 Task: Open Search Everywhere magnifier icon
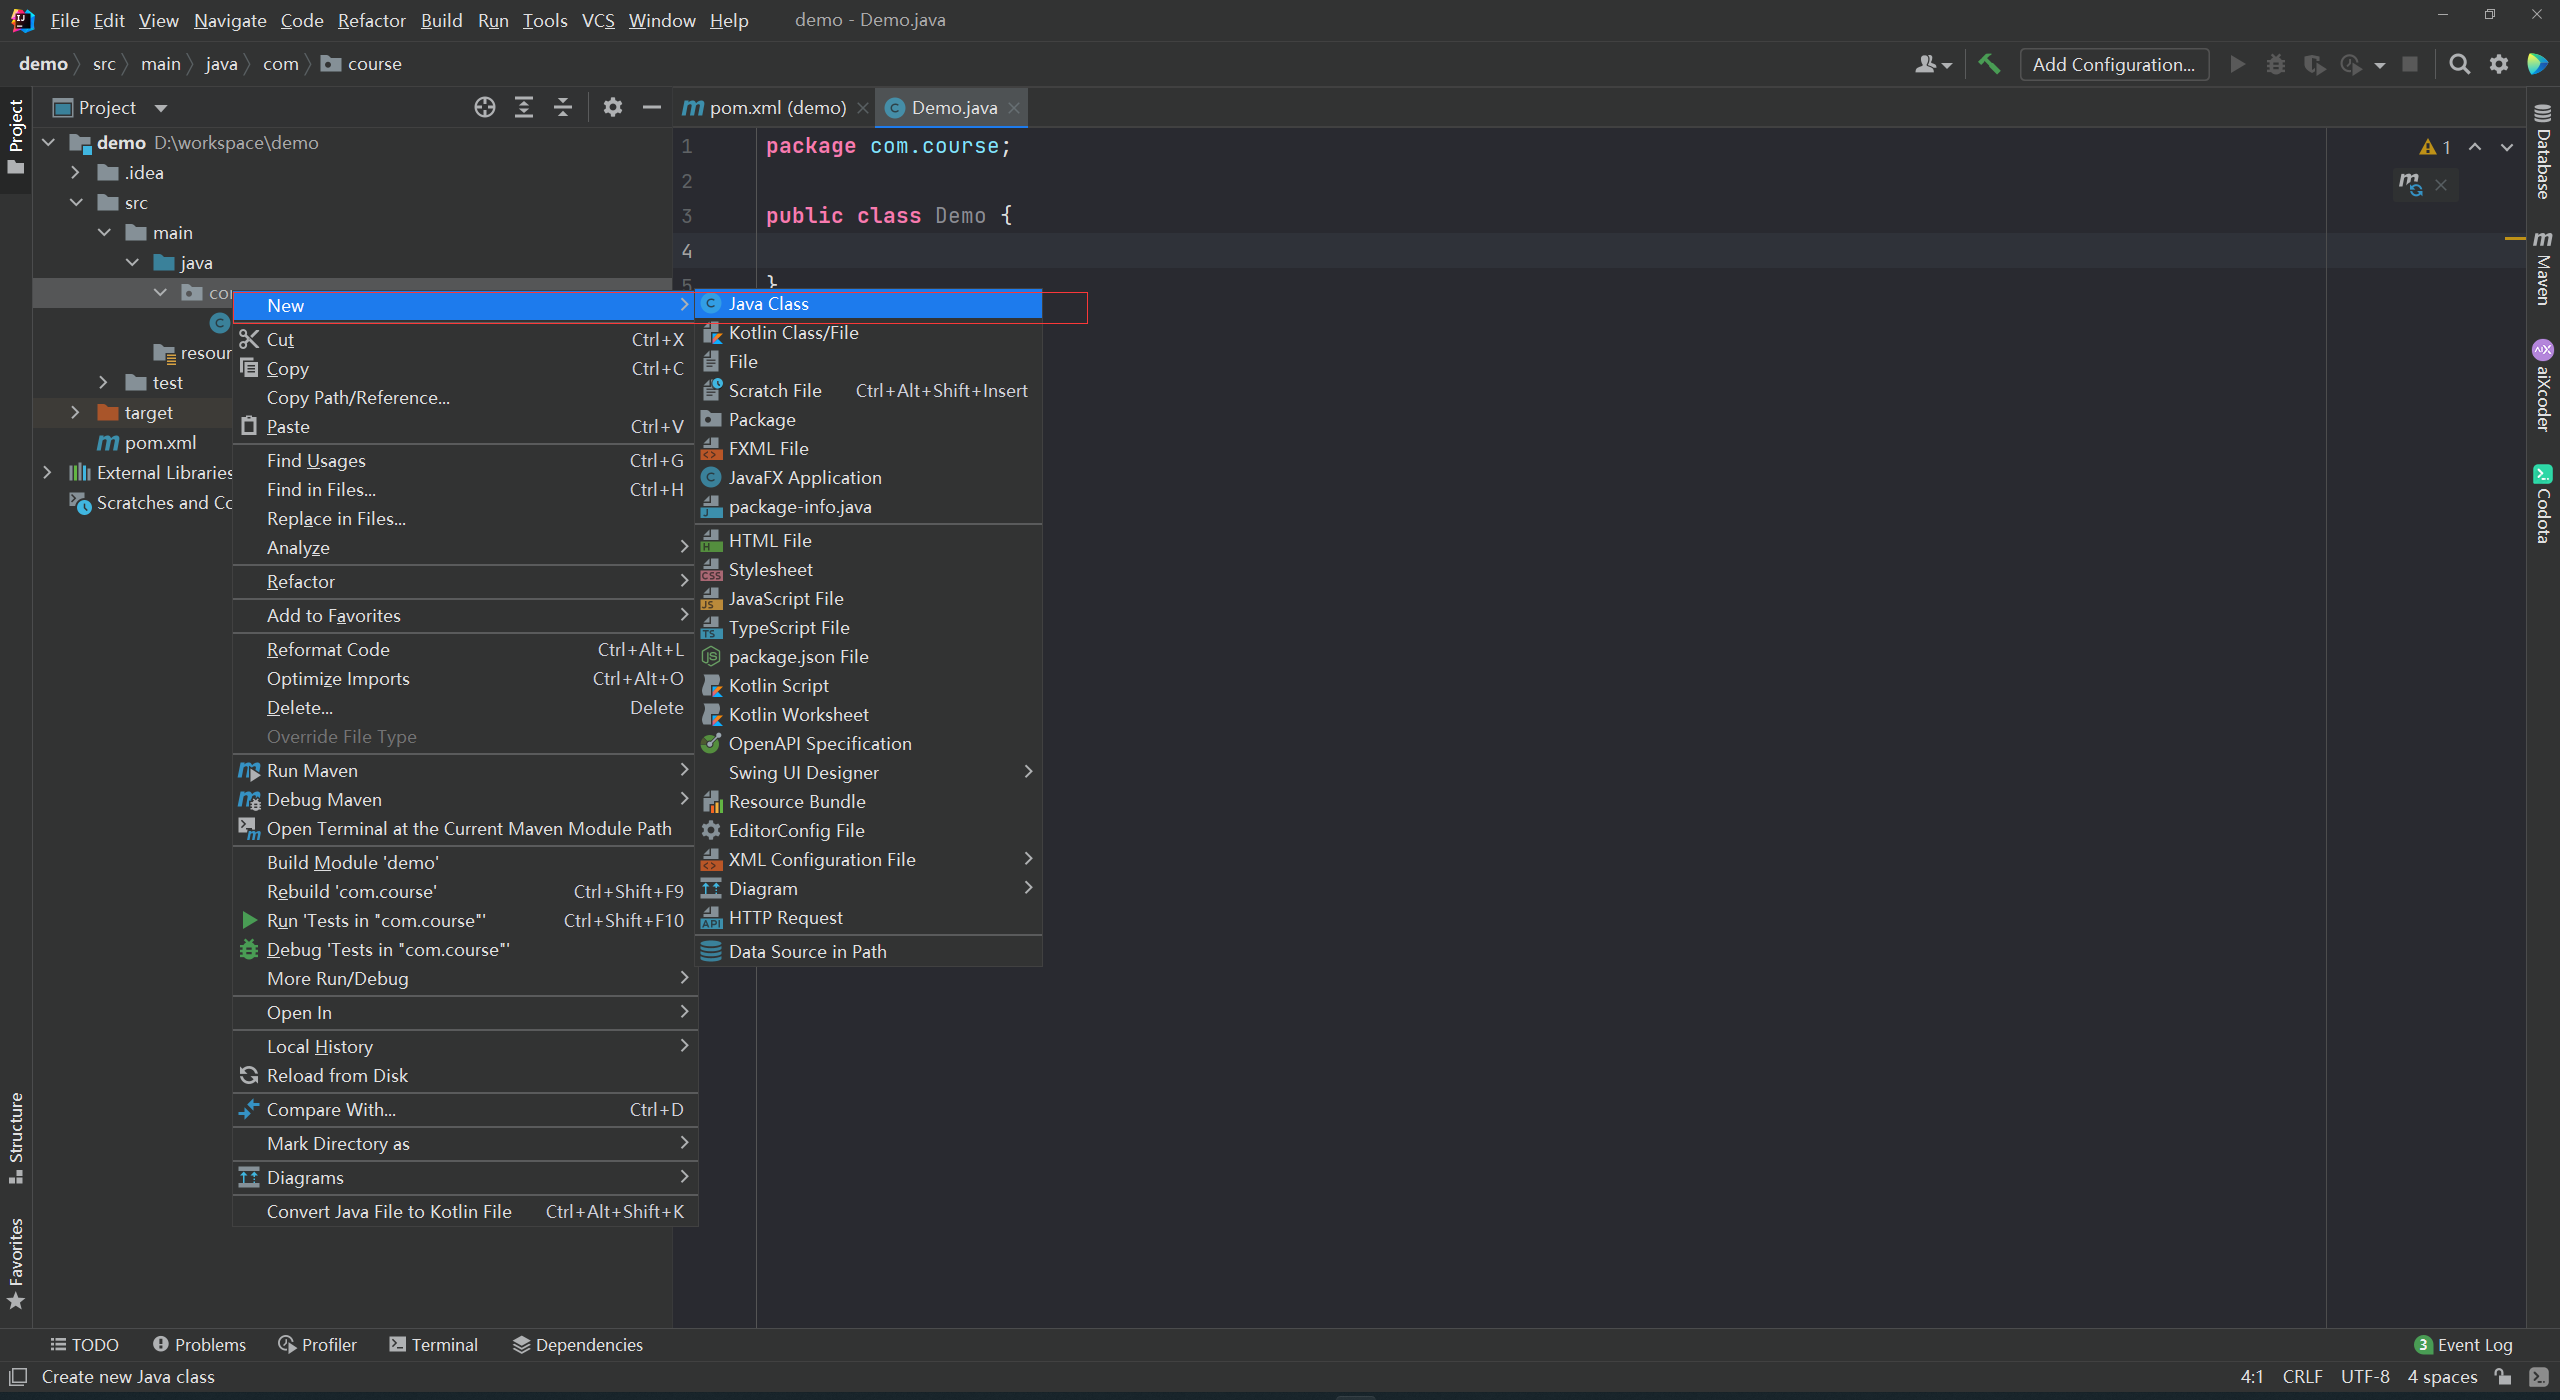click(2459, 64)
